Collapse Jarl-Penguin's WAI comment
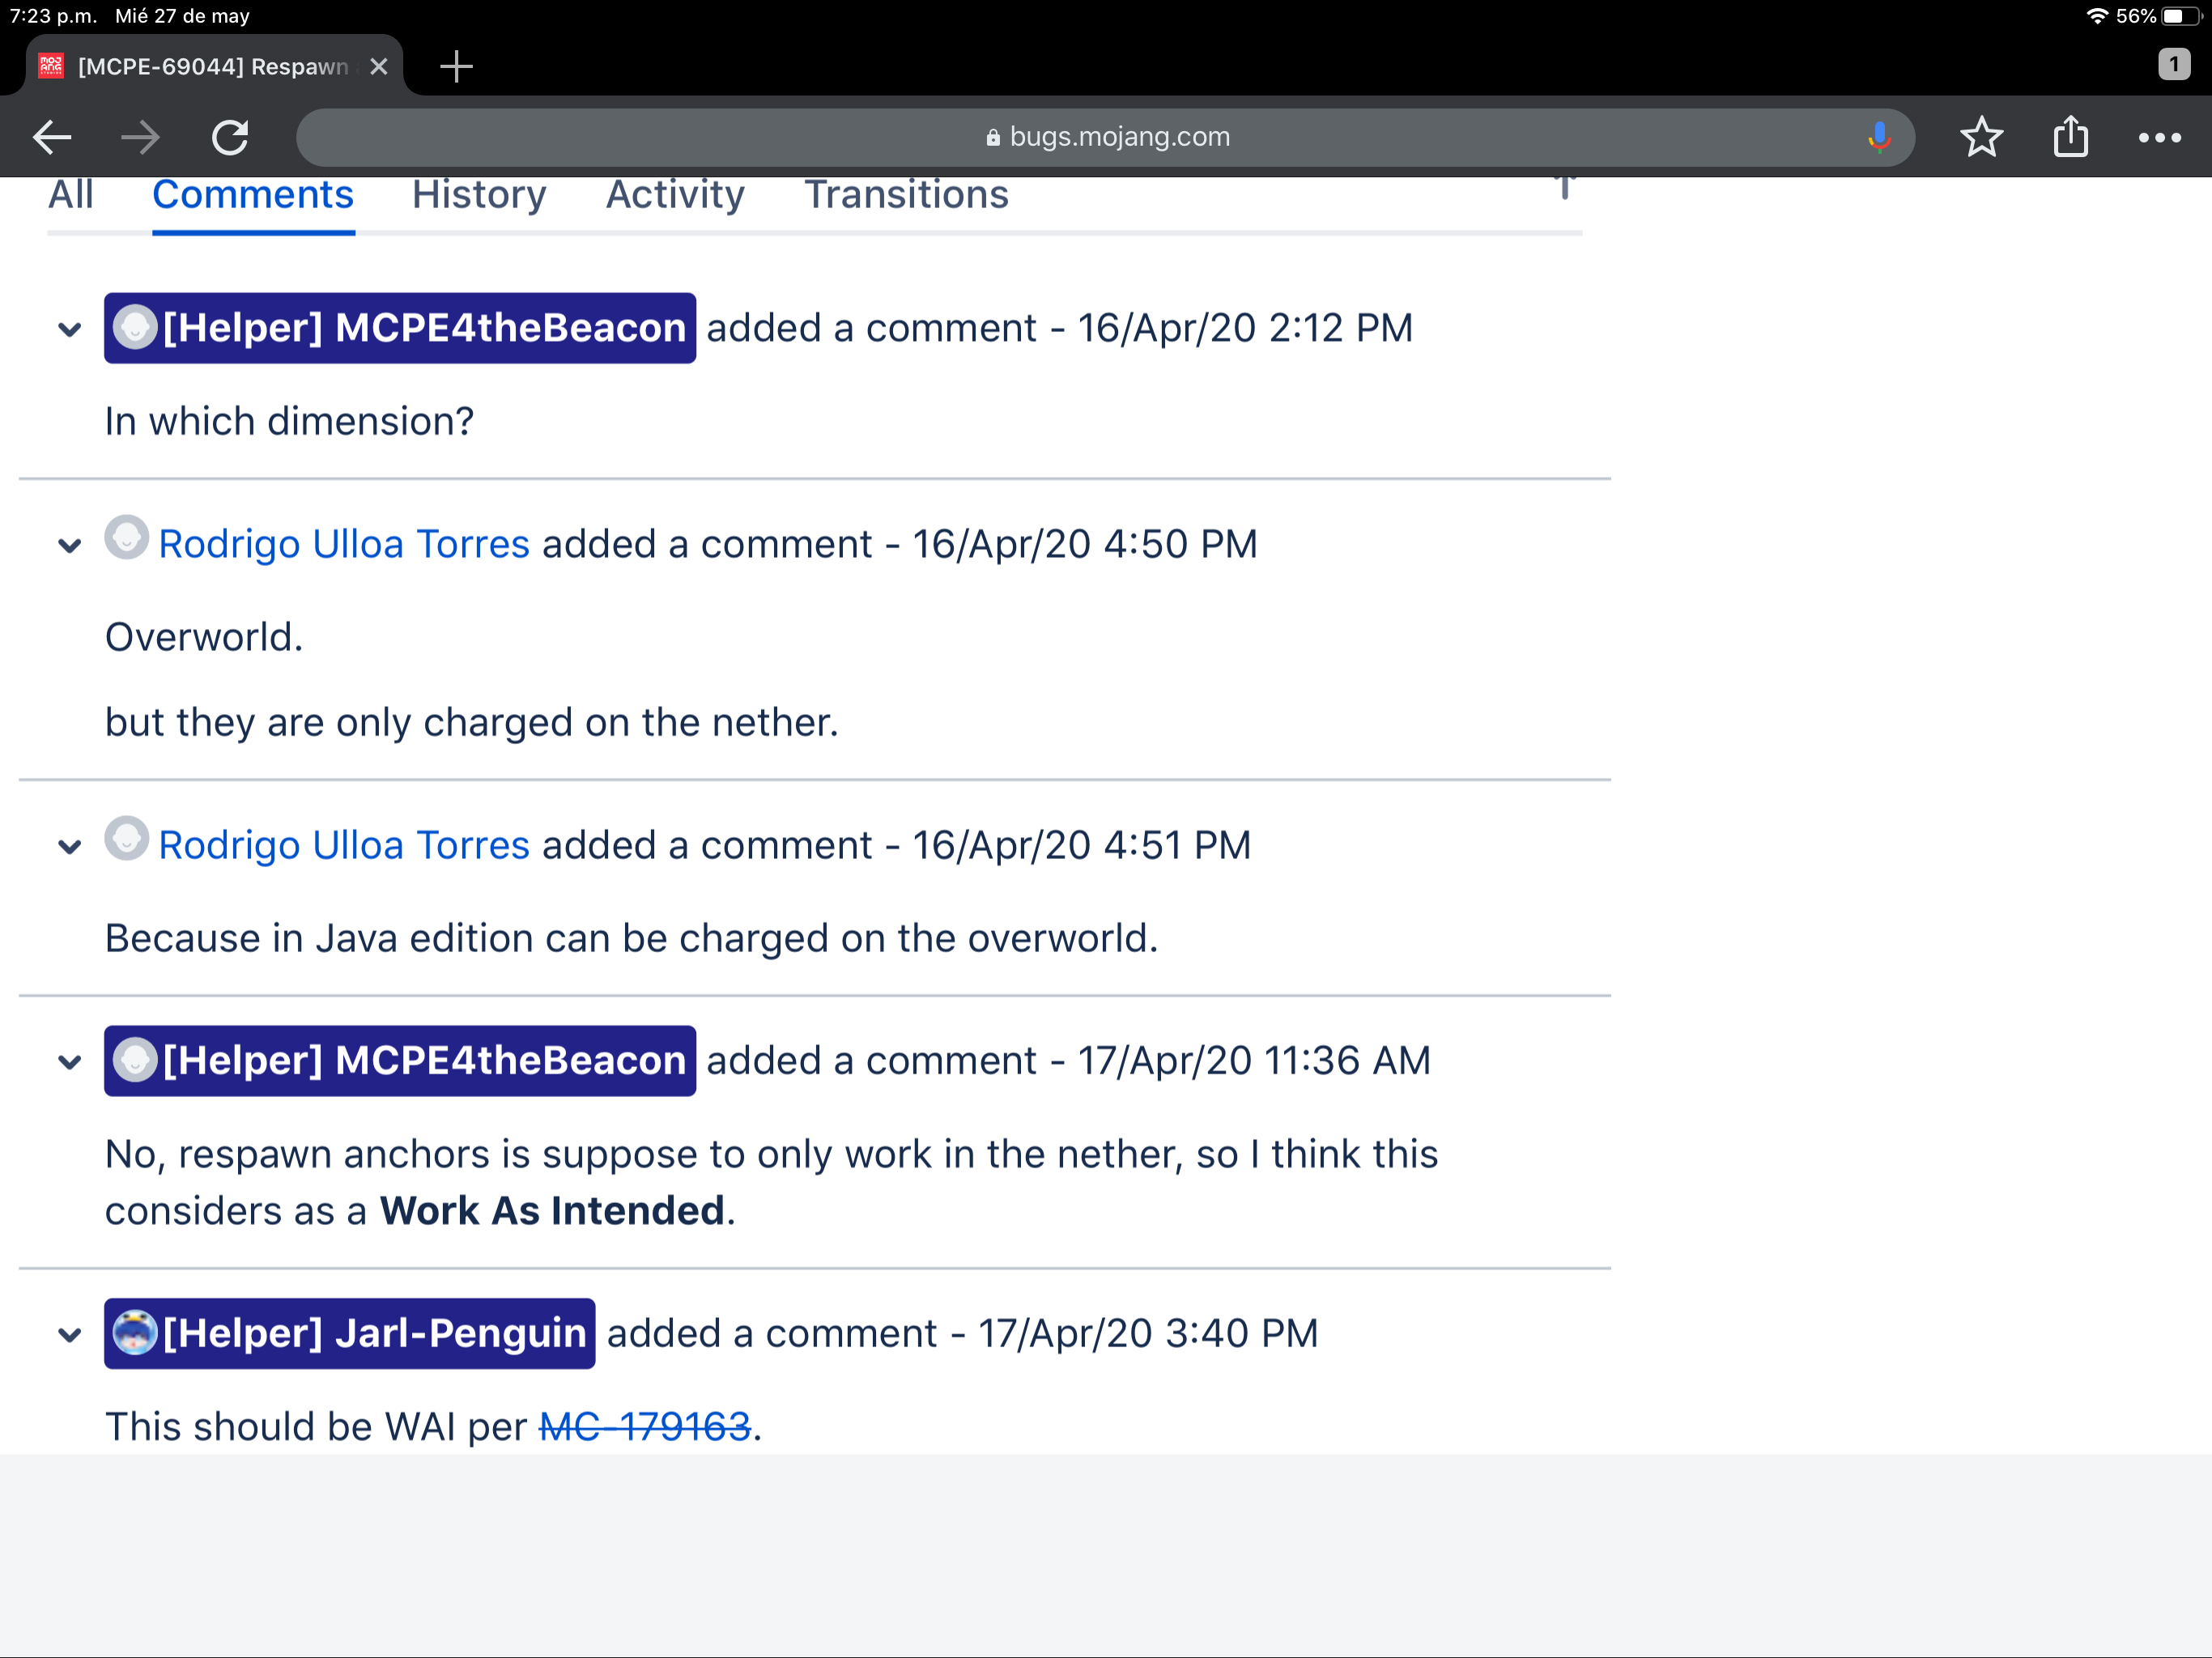 (69, 1335)
